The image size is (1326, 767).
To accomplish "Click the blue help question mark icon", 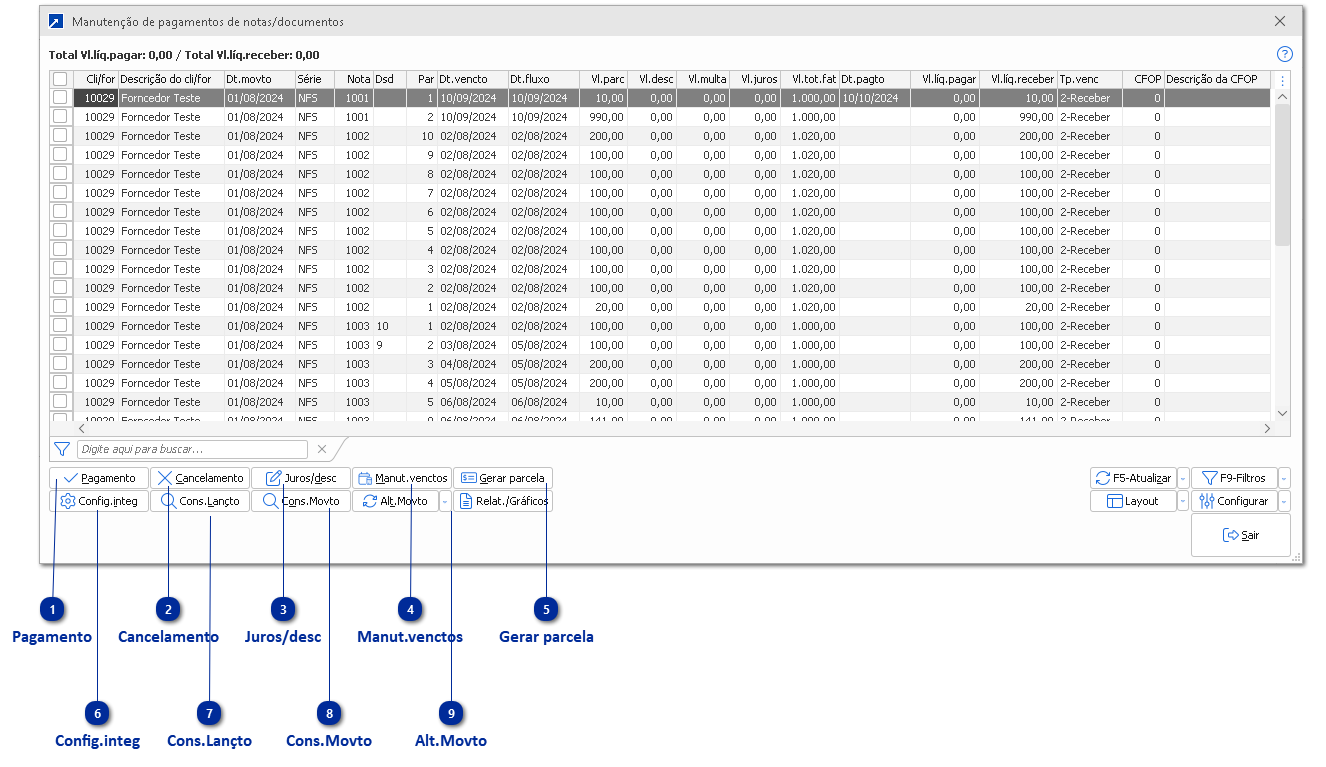I will [x=1285, y=55].
